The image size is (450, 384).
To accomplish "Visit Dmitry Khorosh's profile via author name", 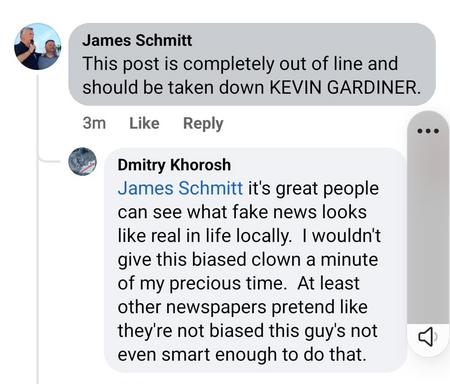I will tap(174, 165).
